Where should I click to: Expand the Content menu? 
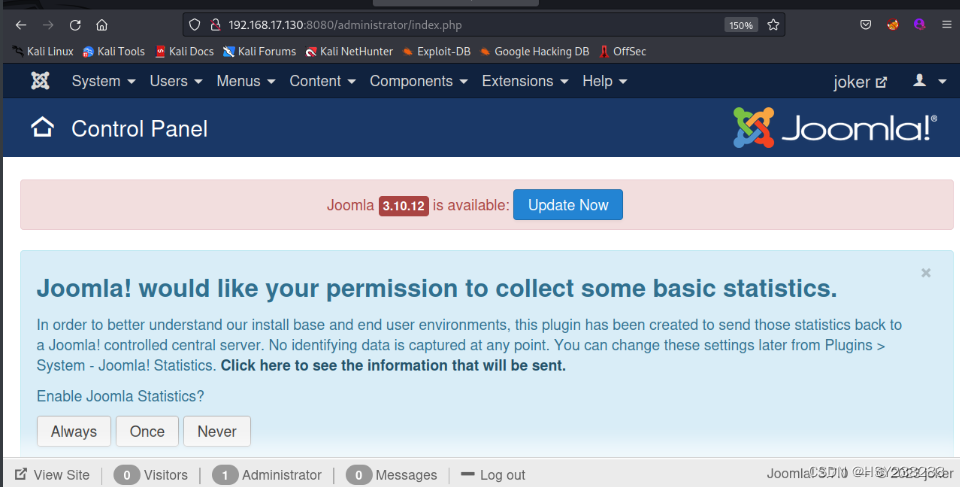tap(322, 81)
